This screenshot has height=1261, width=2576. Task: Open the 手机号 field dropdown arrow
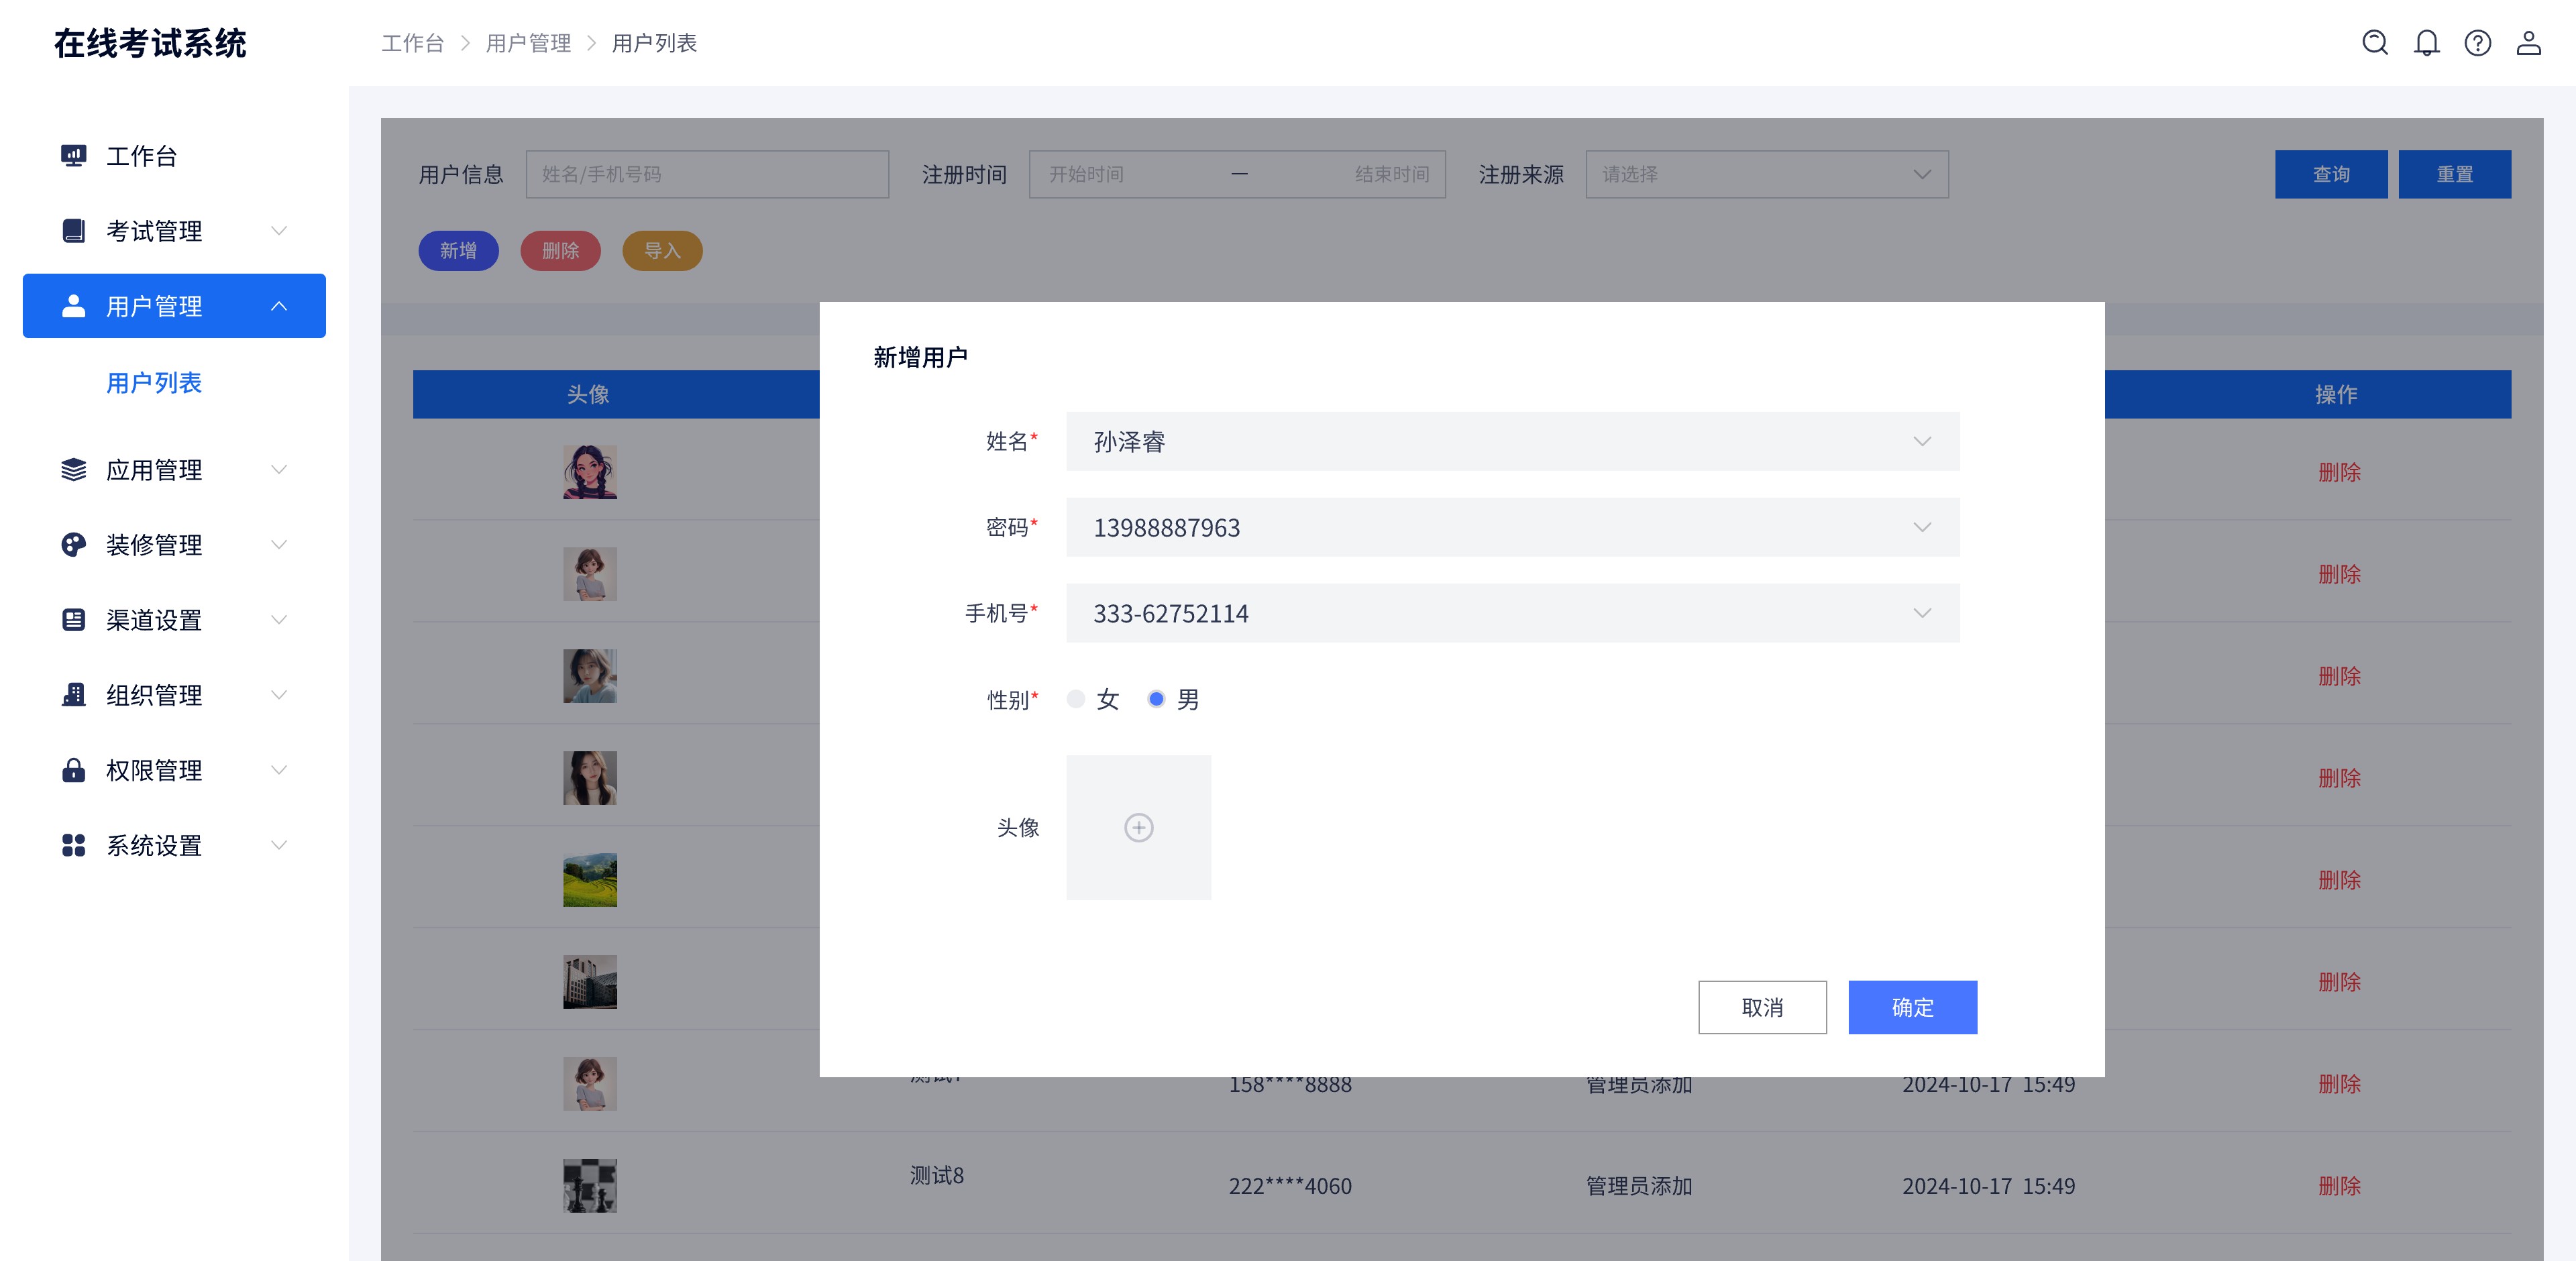[x=1921, y=613]
